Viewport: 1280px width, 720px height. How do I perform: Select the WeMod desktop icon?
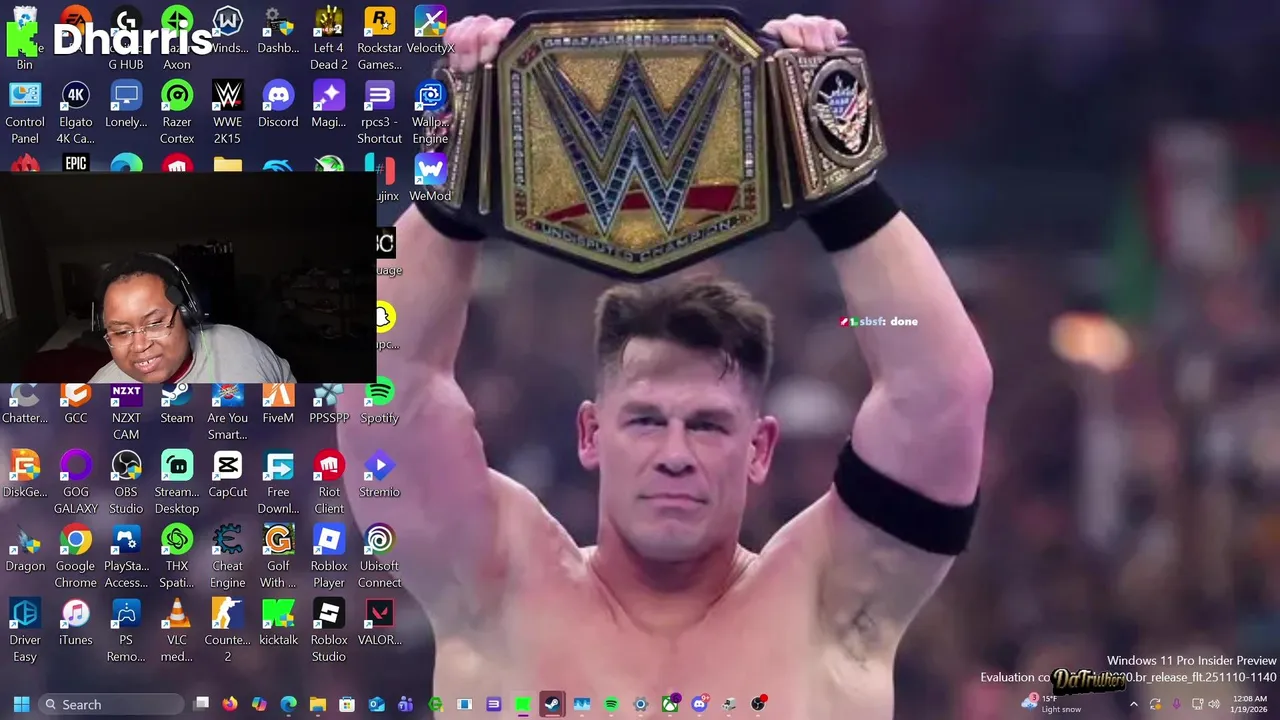(430, 178)
